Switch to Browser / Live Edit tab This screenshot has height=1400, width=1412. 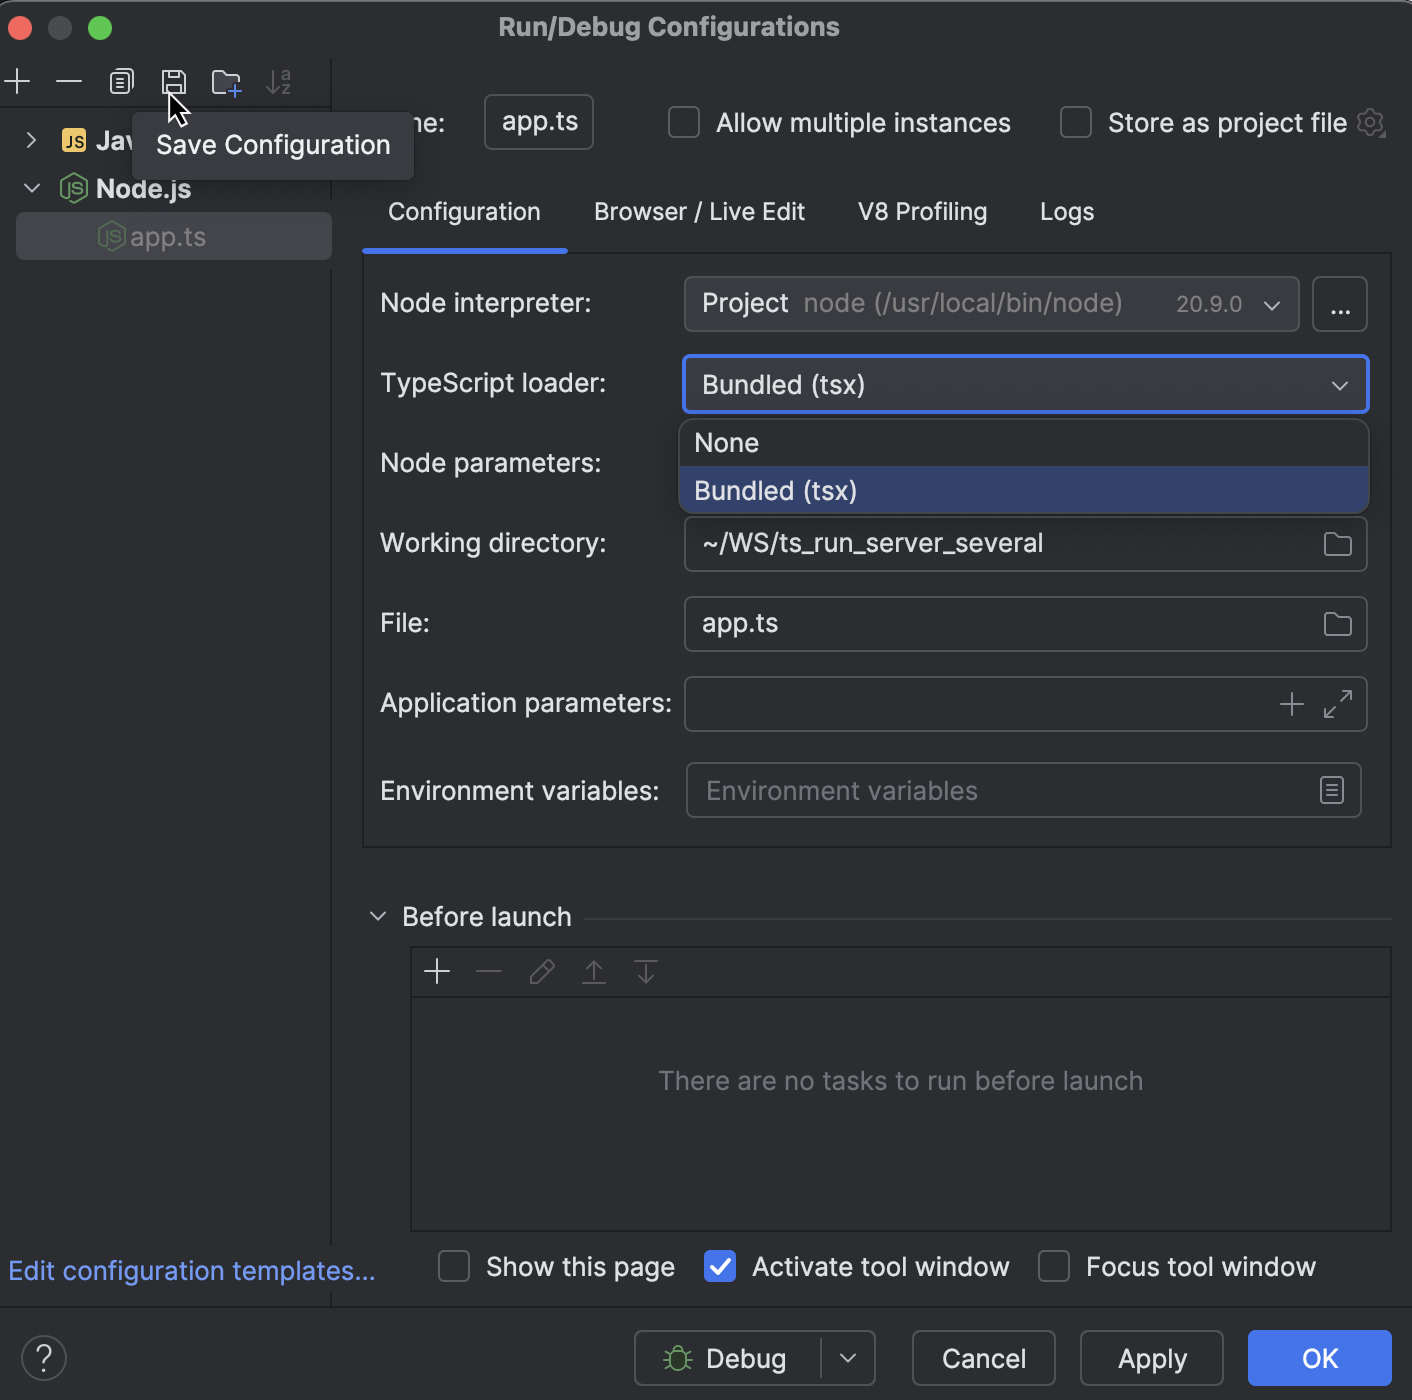click(699, 211)
